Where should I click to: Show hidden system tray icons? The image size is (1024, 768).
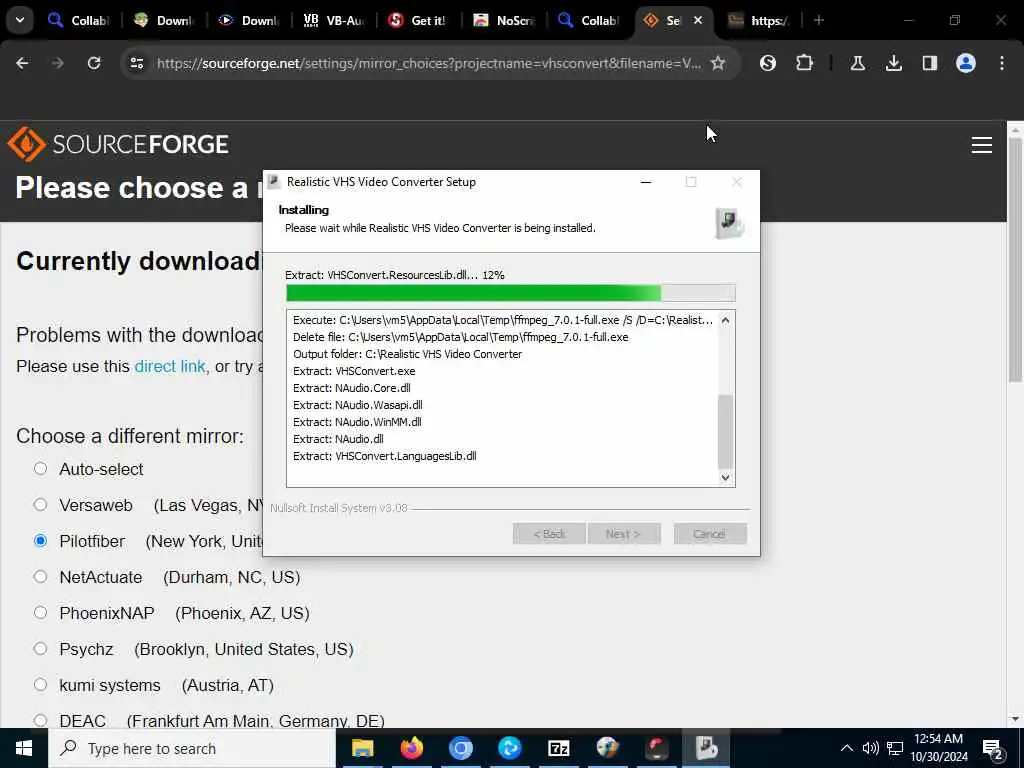[846, 748]
